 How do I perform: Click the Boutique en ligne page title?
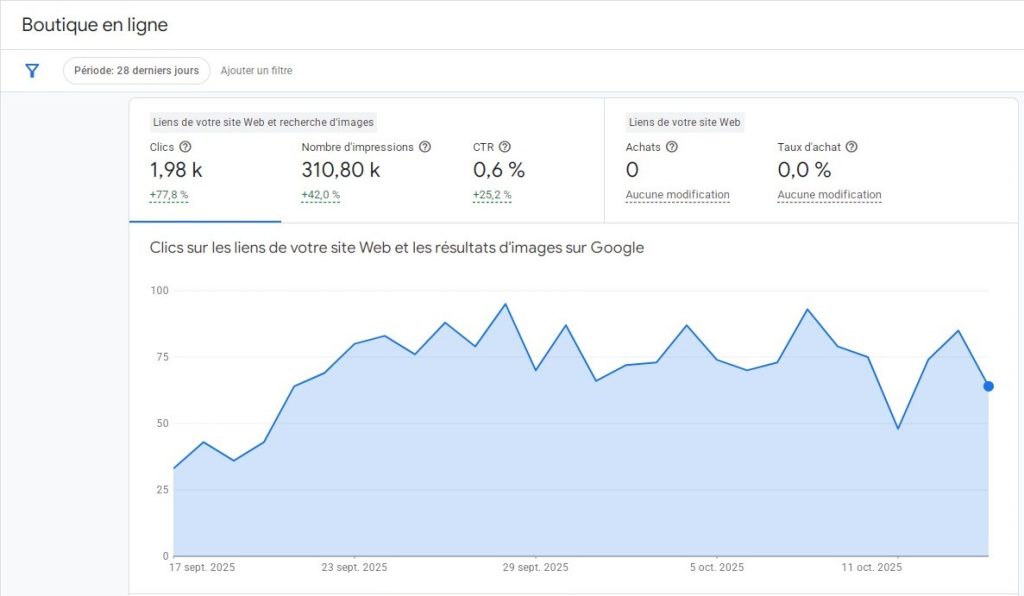(x=95, y=25)
